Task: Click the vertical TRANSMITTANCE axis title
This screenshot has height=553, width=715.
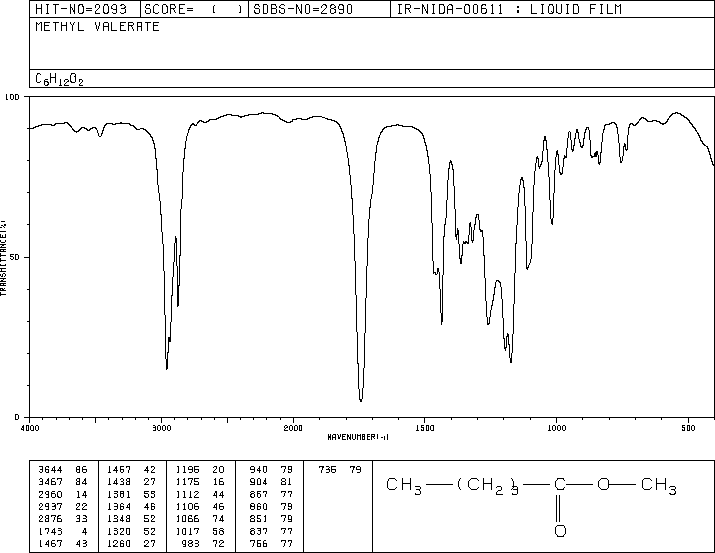Action: (5, 257)
